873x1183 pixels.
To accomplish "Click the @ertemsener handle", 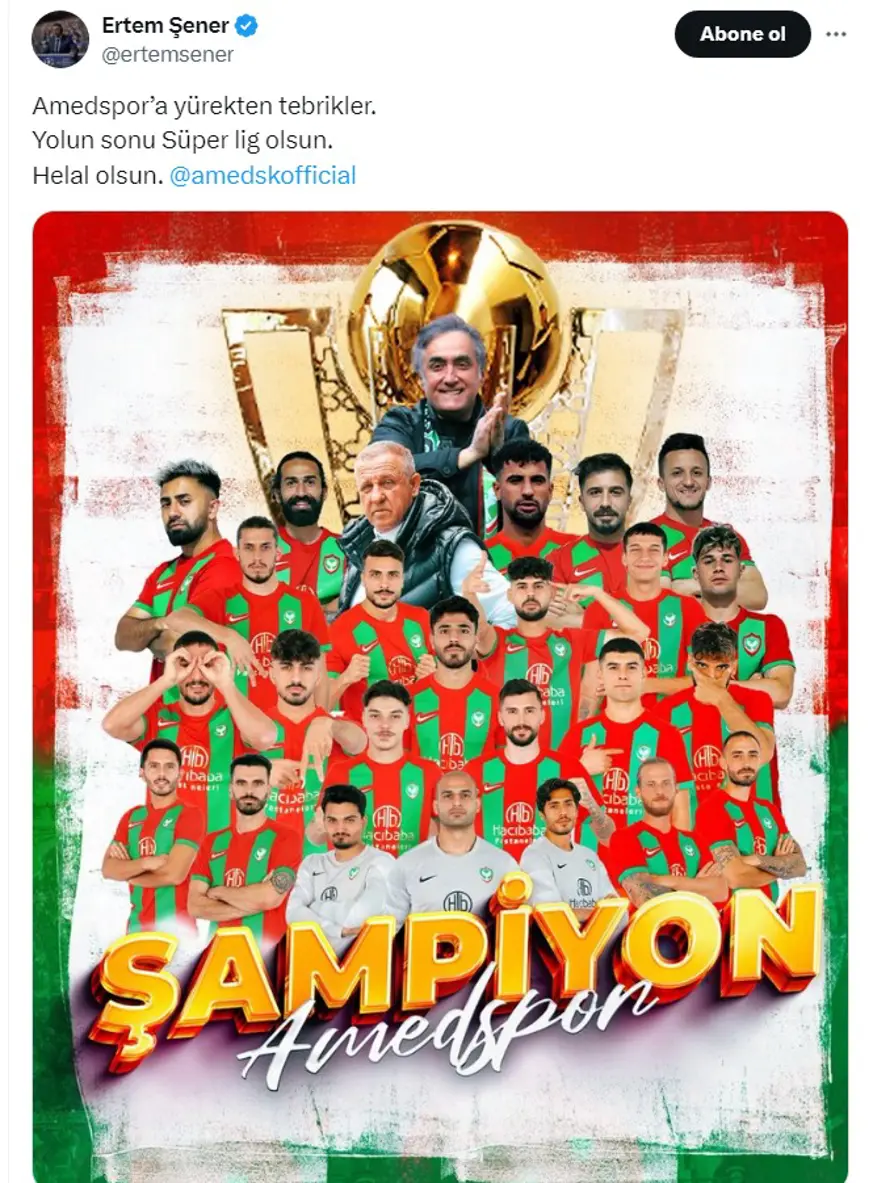I will (x=168, y=55).
